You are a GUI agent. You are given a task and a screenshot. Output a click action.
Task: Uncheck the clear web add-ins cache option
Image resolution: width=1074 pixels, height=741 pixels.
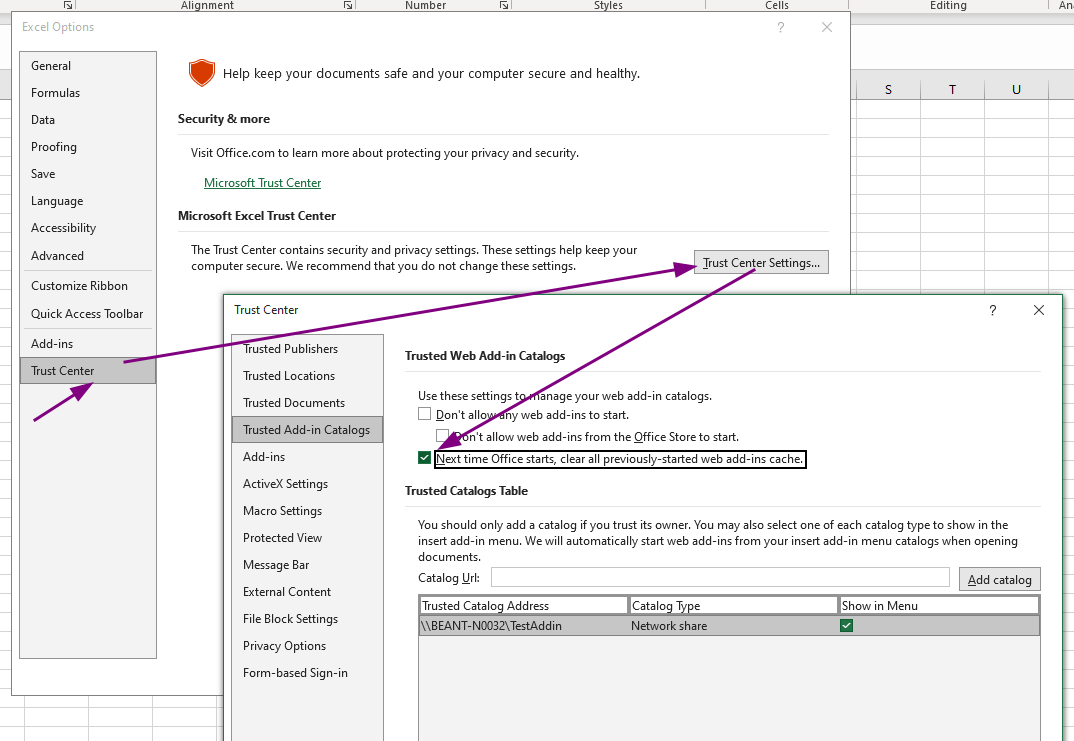click(425, 459)
